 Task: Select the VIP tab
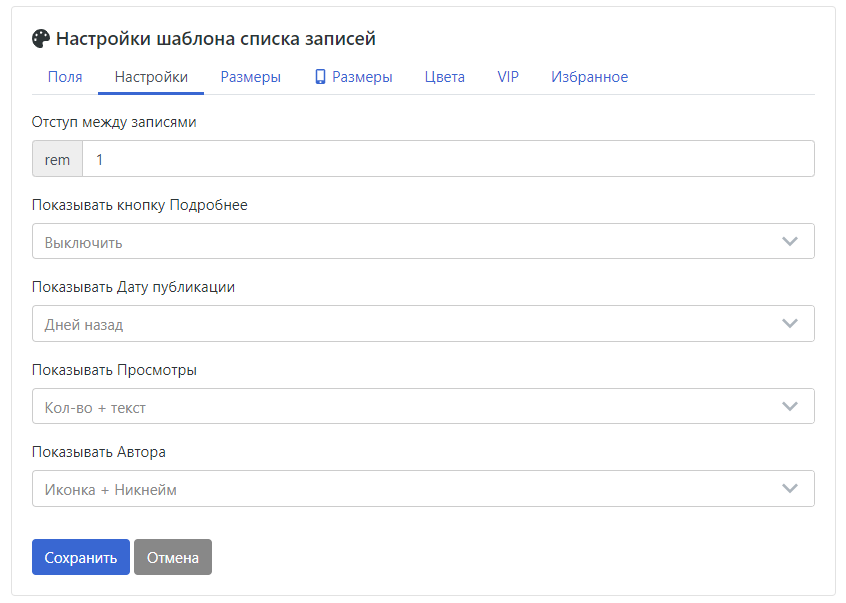508,77
